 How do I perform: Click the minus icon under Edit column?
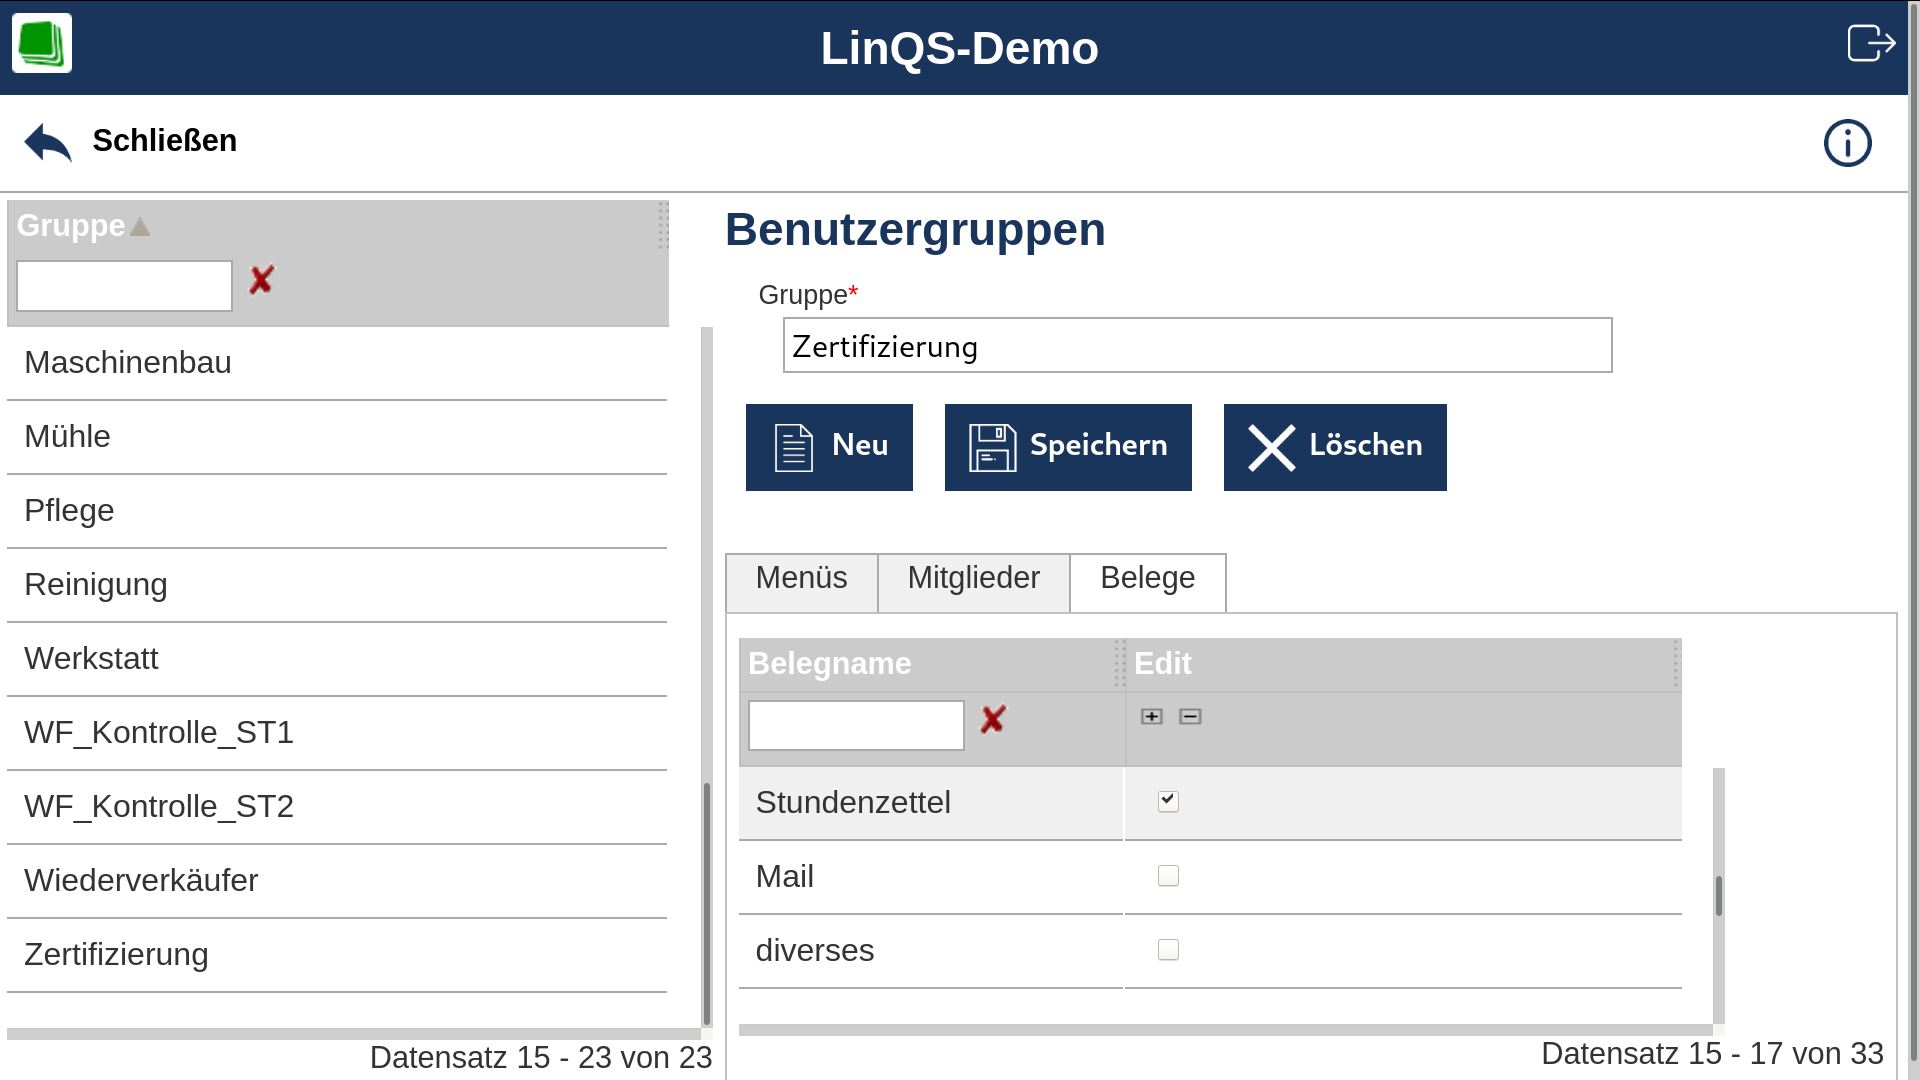(1190, 716)
